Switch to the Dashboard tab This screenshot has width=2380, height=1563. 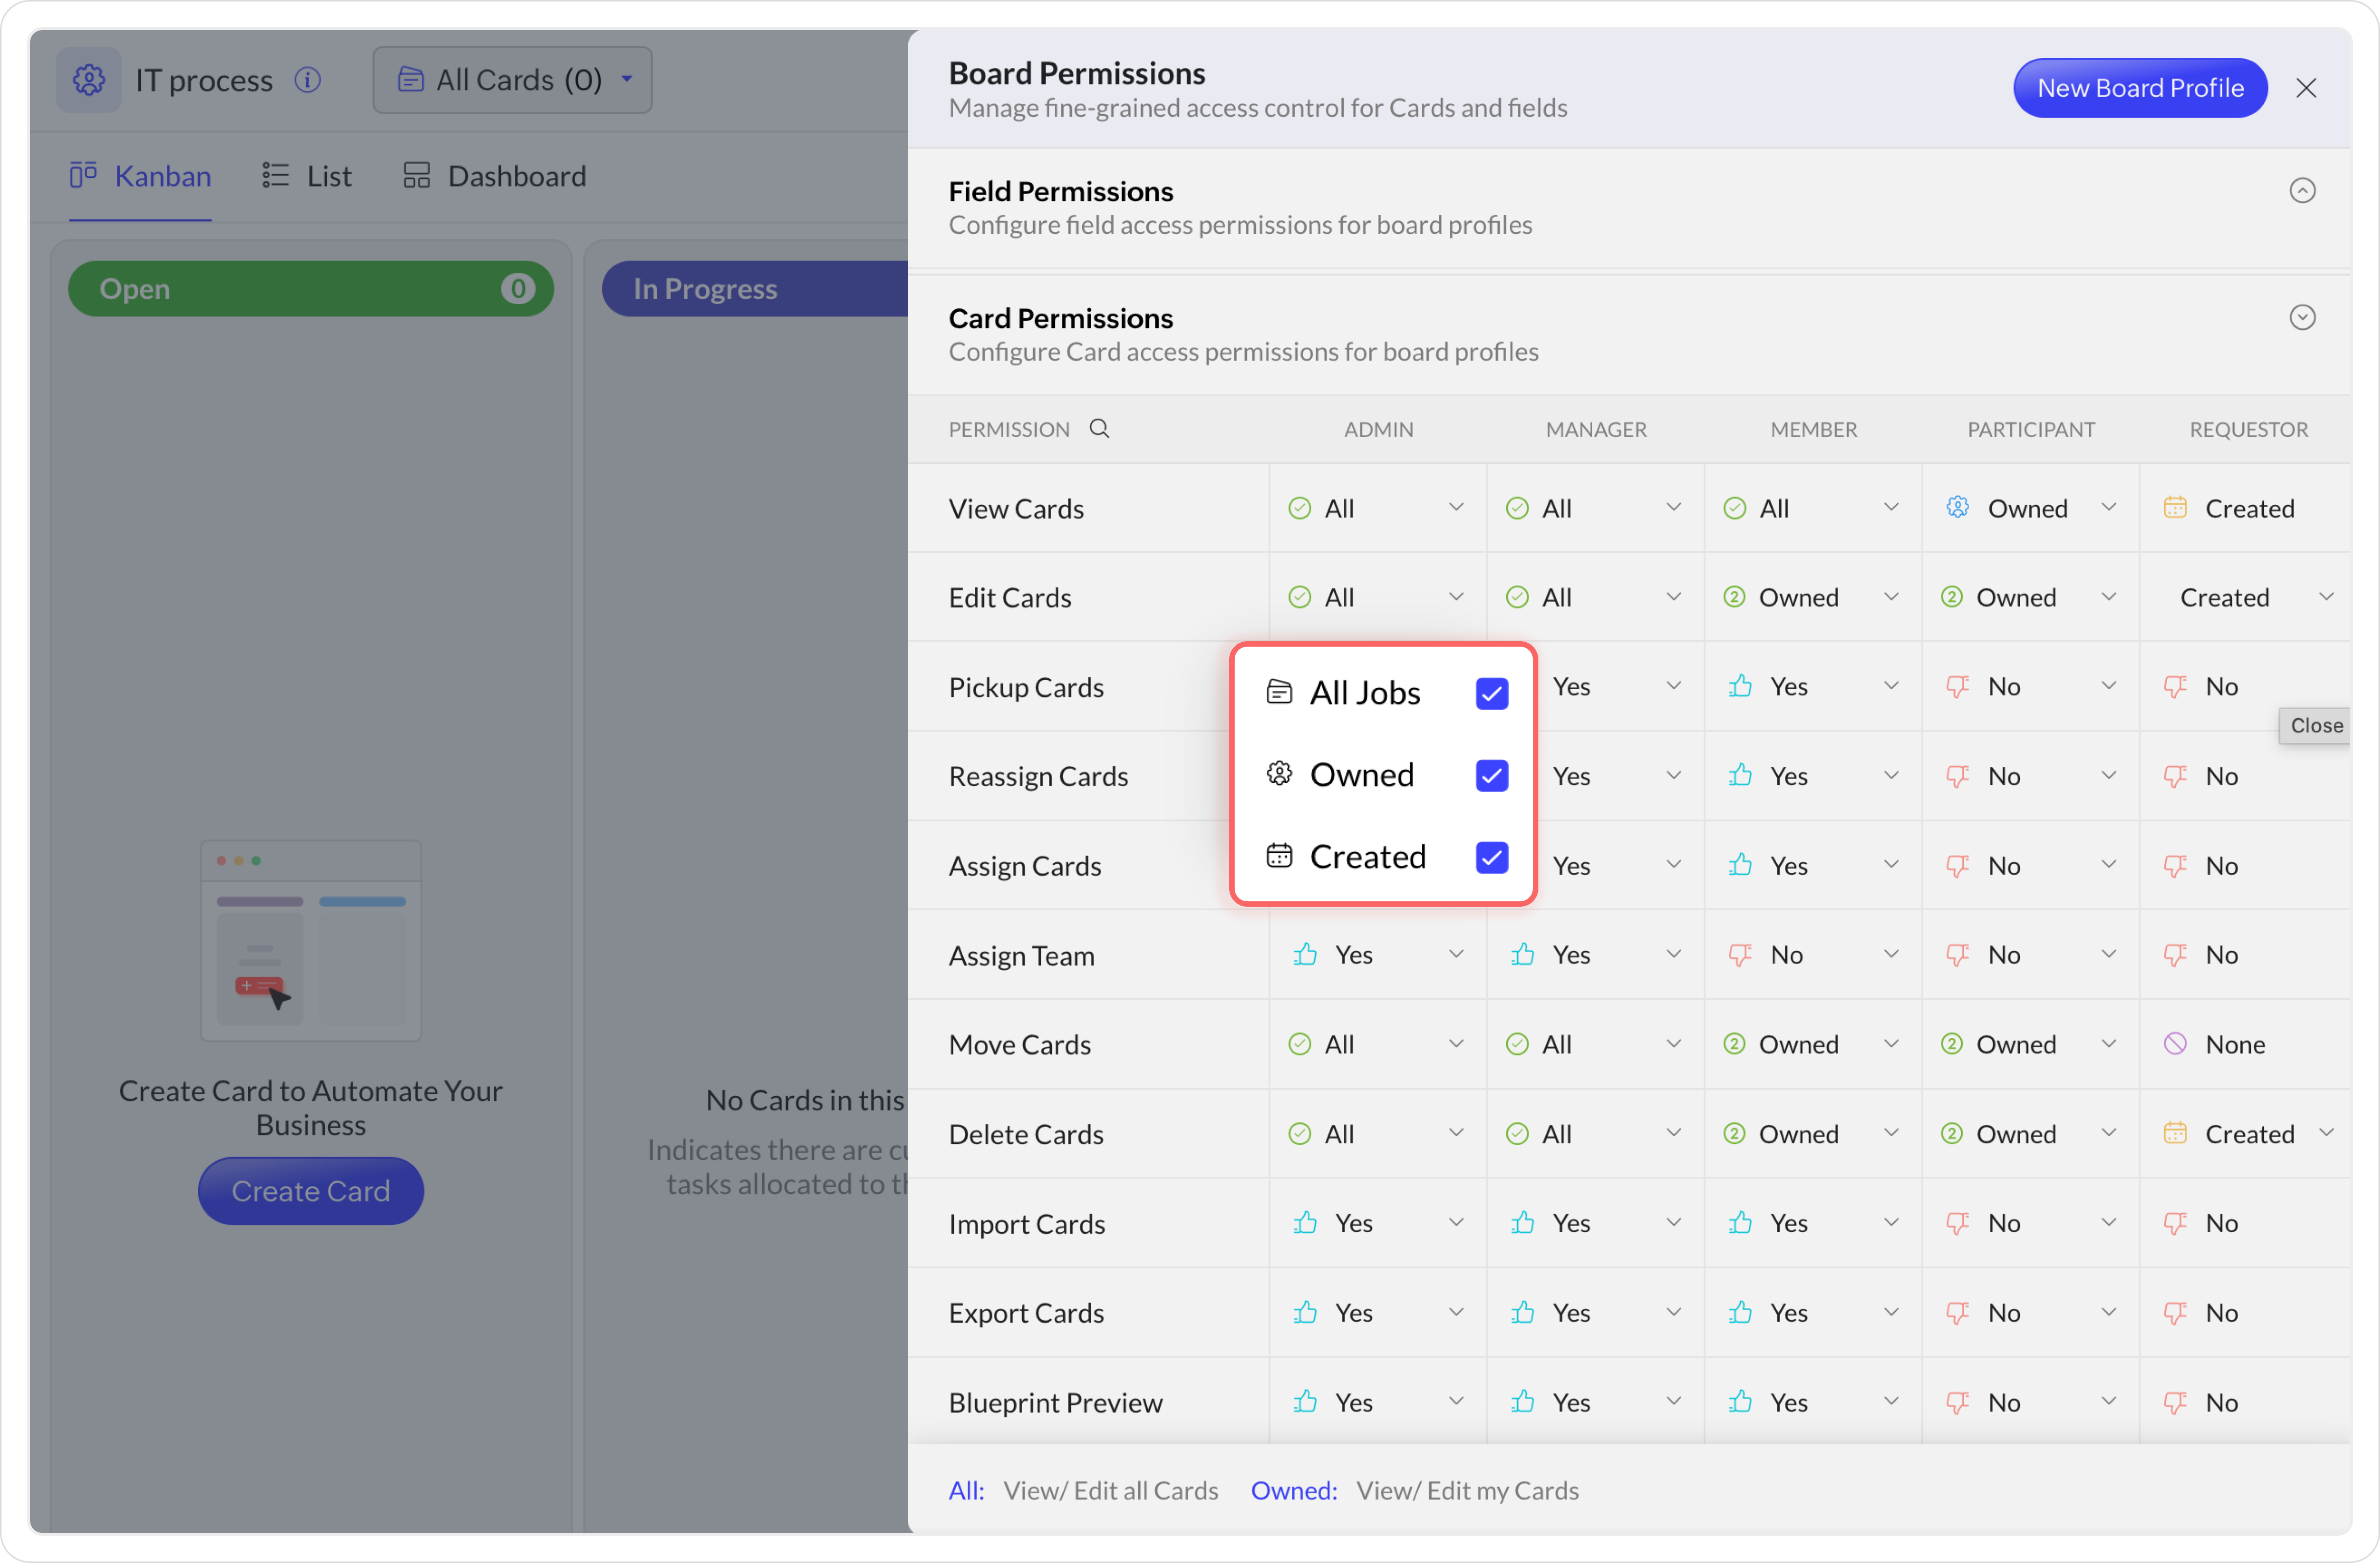(516, 176)
